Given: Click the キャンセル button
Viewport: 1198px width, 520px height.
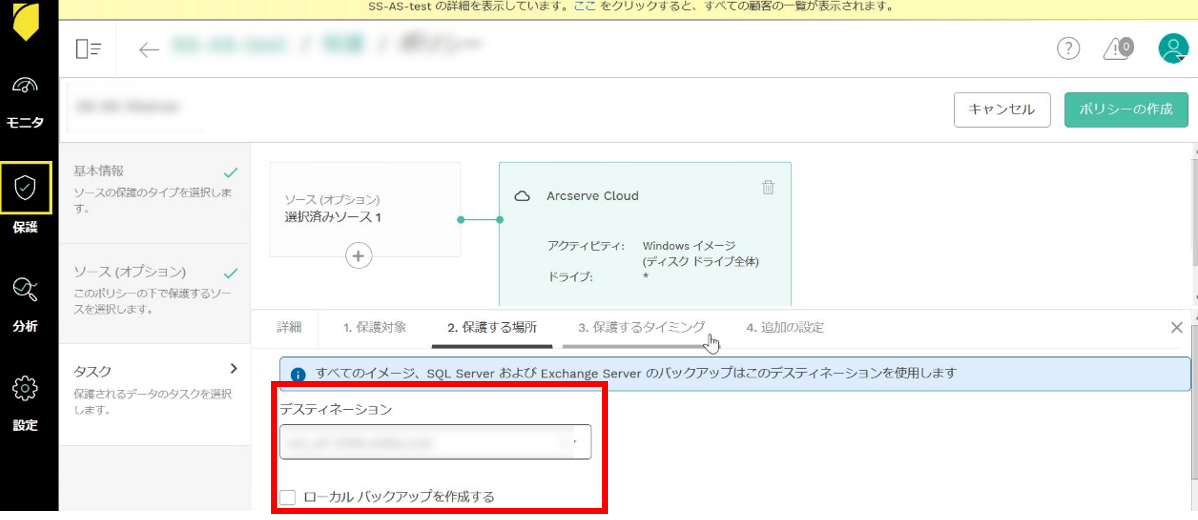Looking at the screenshot, I should coord(1002,110).
